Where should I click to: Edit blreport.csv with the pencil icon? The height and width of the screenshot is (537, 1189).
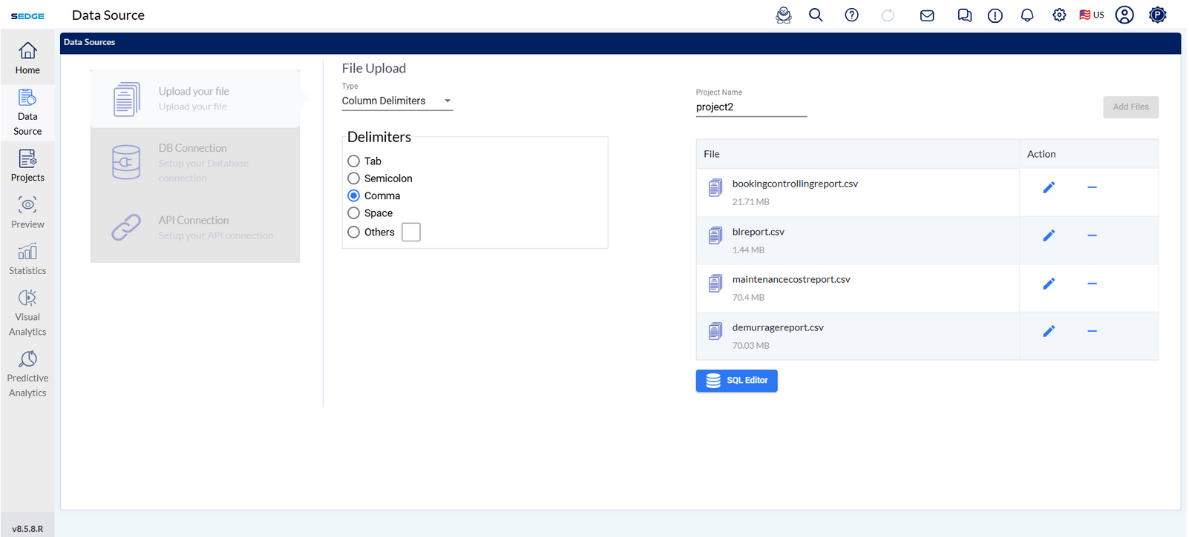1048,236
